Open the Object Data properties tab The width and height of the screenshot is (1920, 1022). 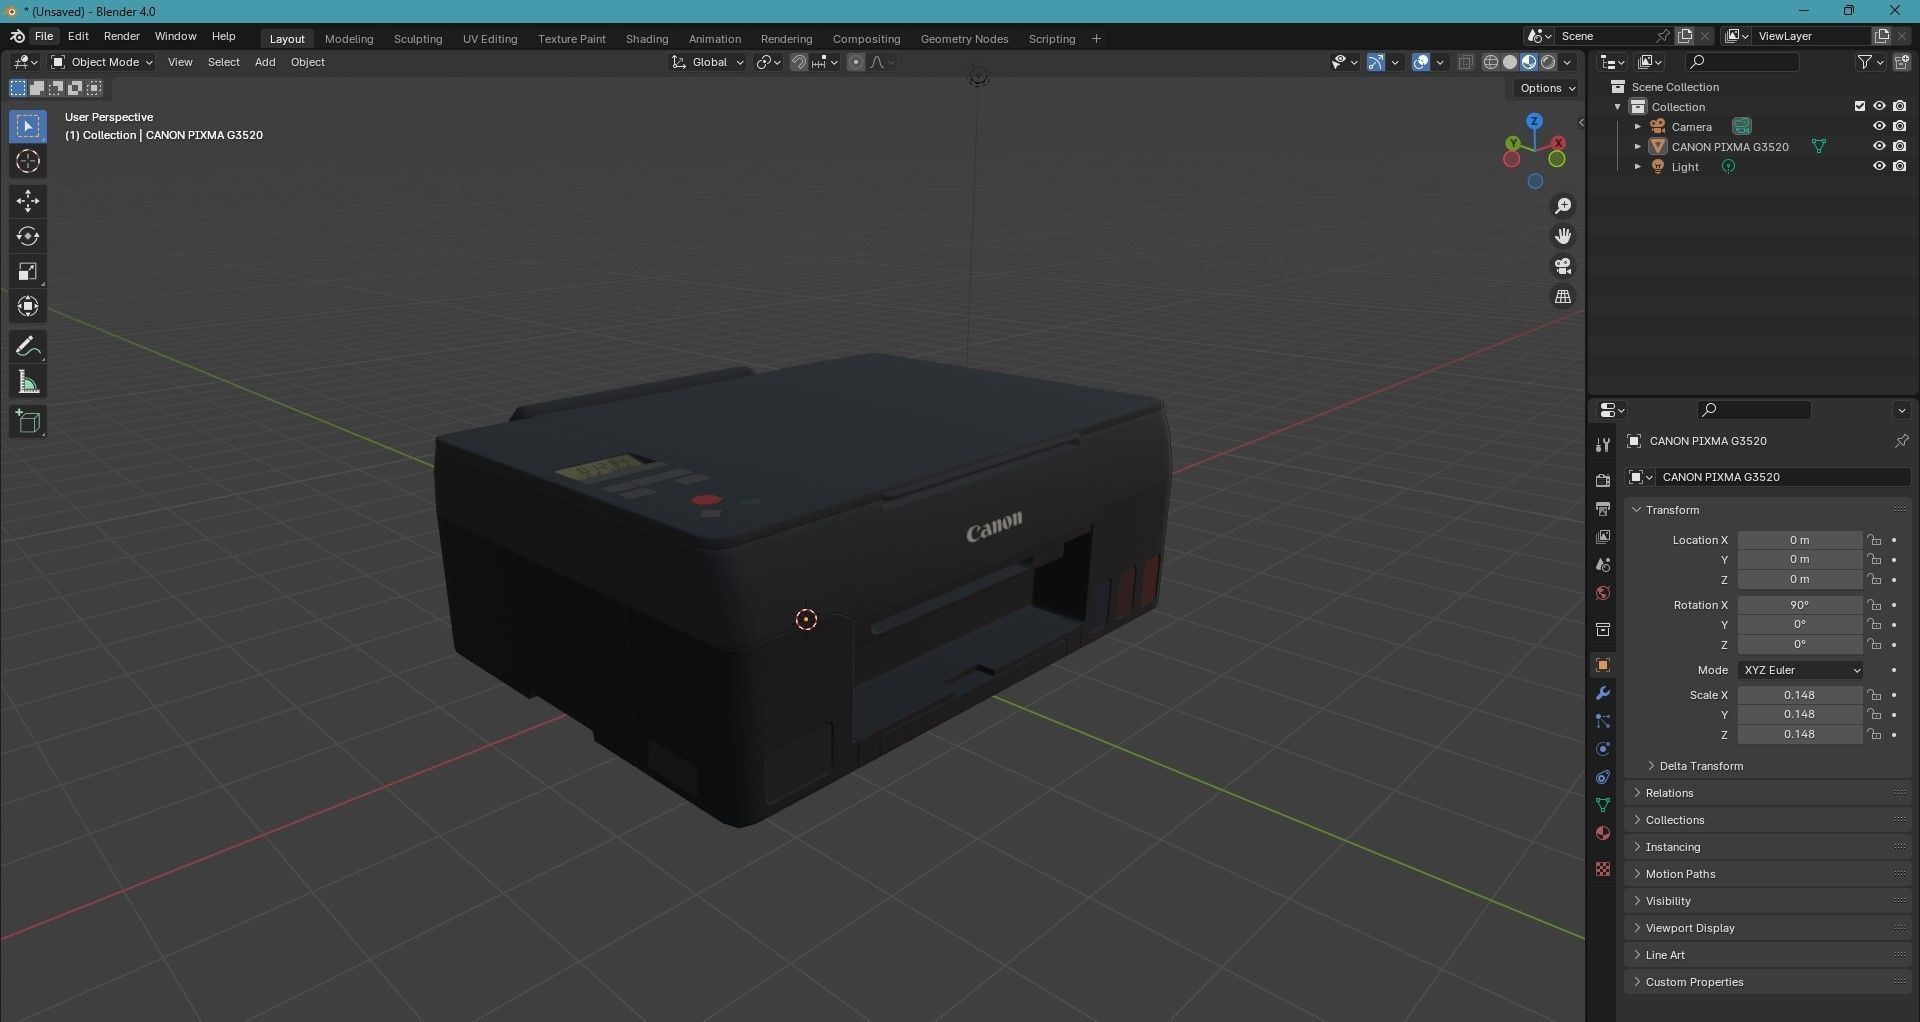pos(1603,805)
